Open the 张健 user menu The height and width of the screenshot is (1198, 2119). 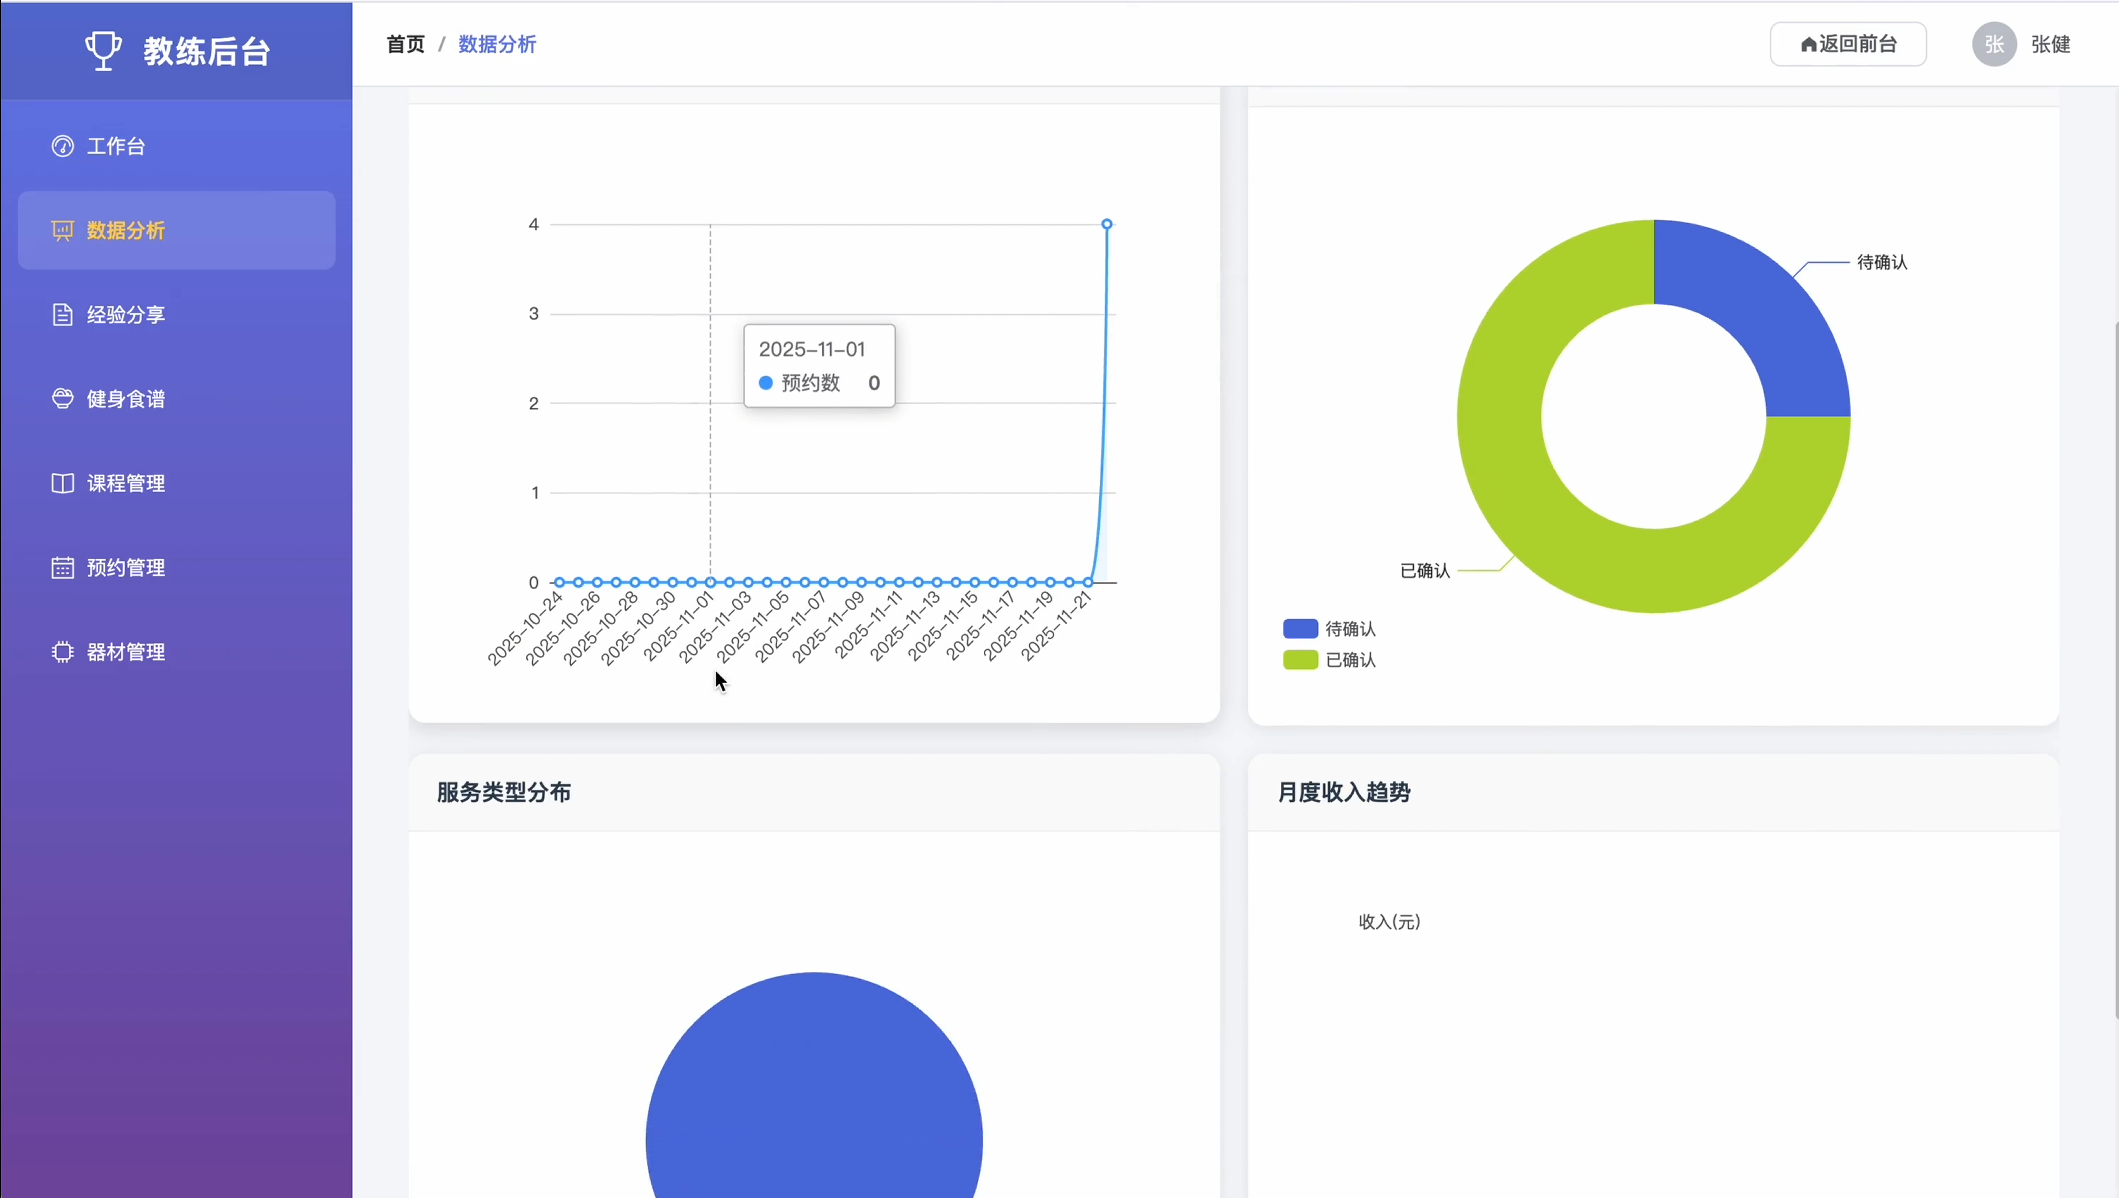pyautogui.click(x=2050, y=44)
